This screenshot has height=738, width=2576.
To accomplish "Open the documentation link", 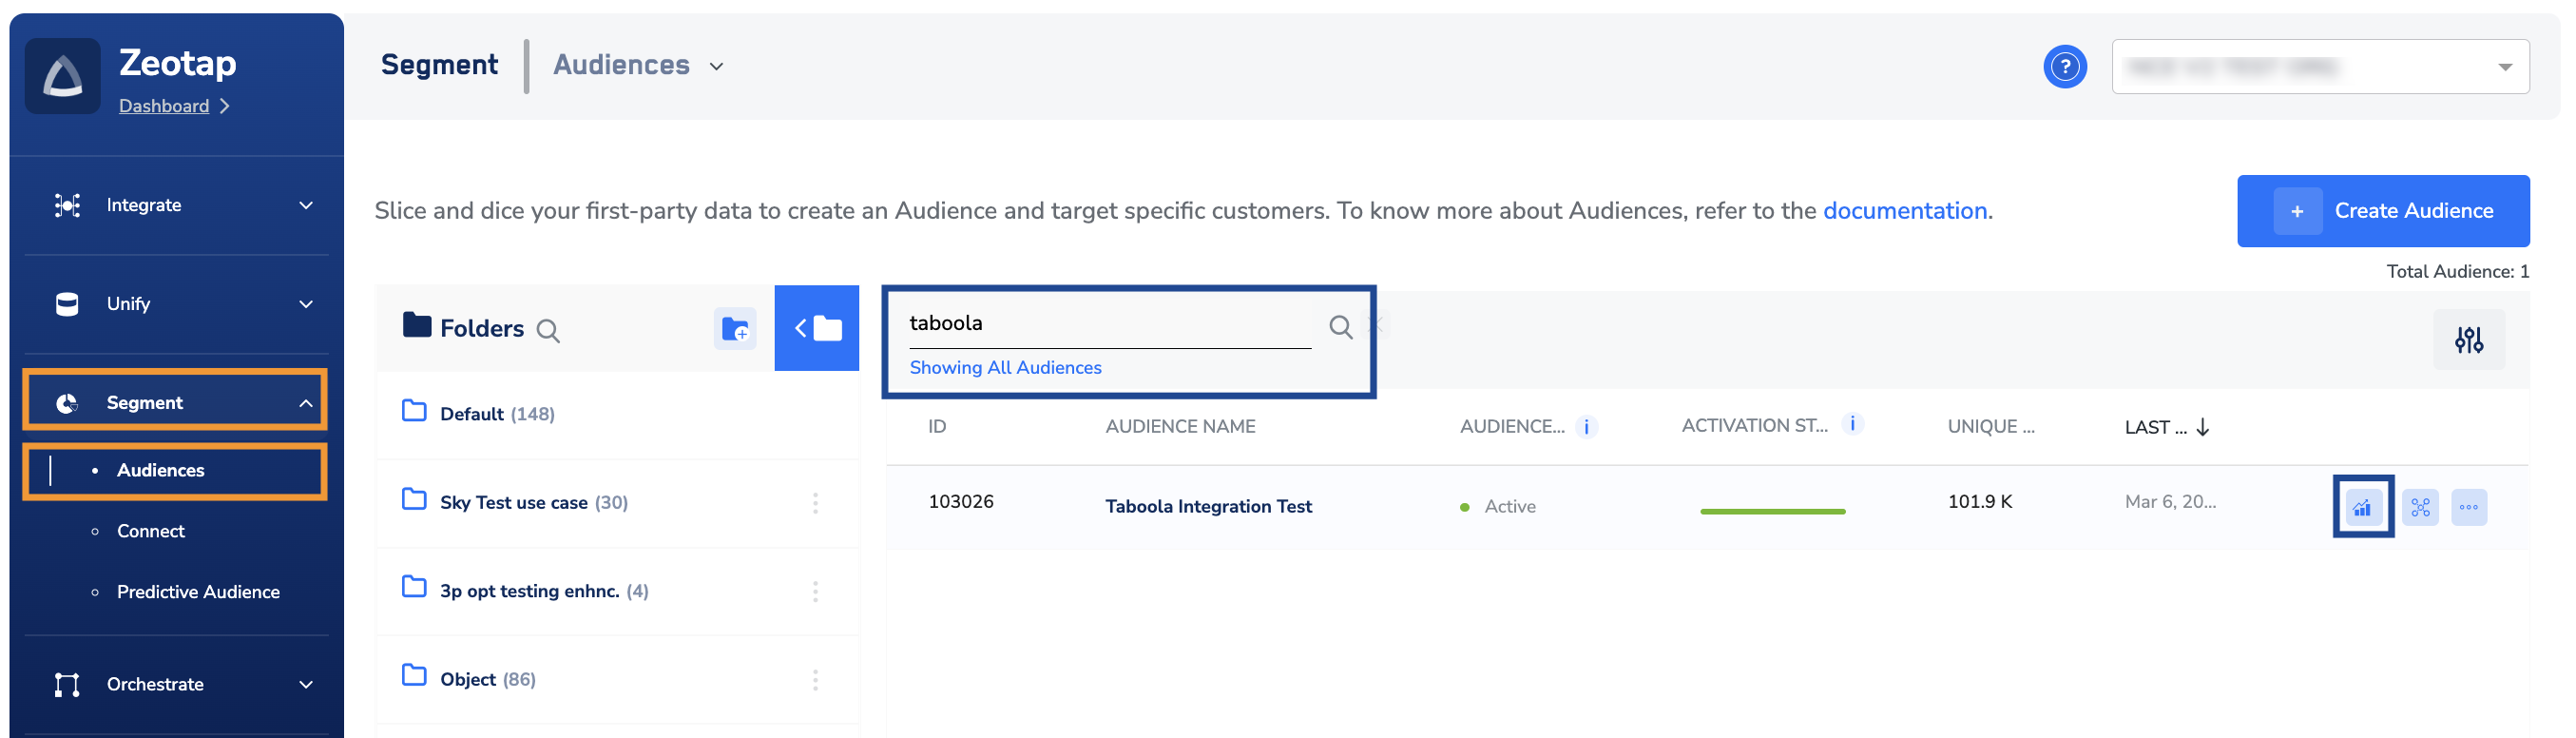I will click(1904, 211).
